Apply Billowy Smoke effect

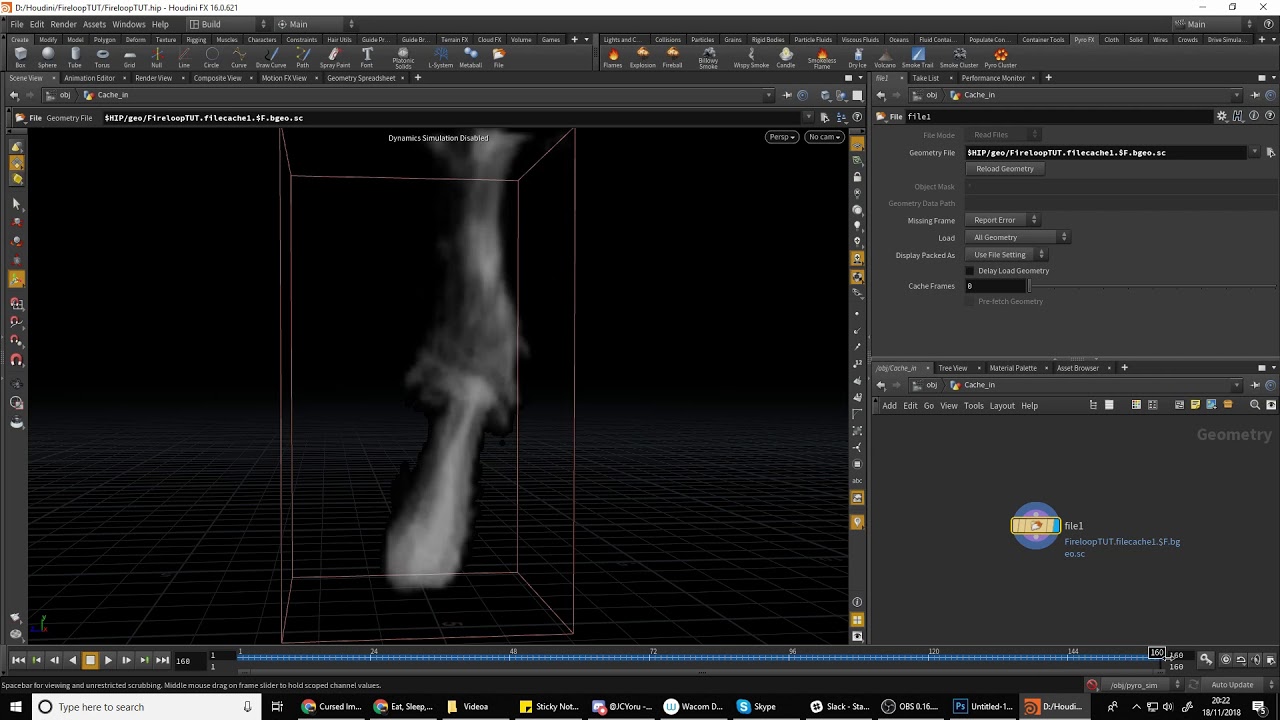pyautogui.click(x=708, y=59)
